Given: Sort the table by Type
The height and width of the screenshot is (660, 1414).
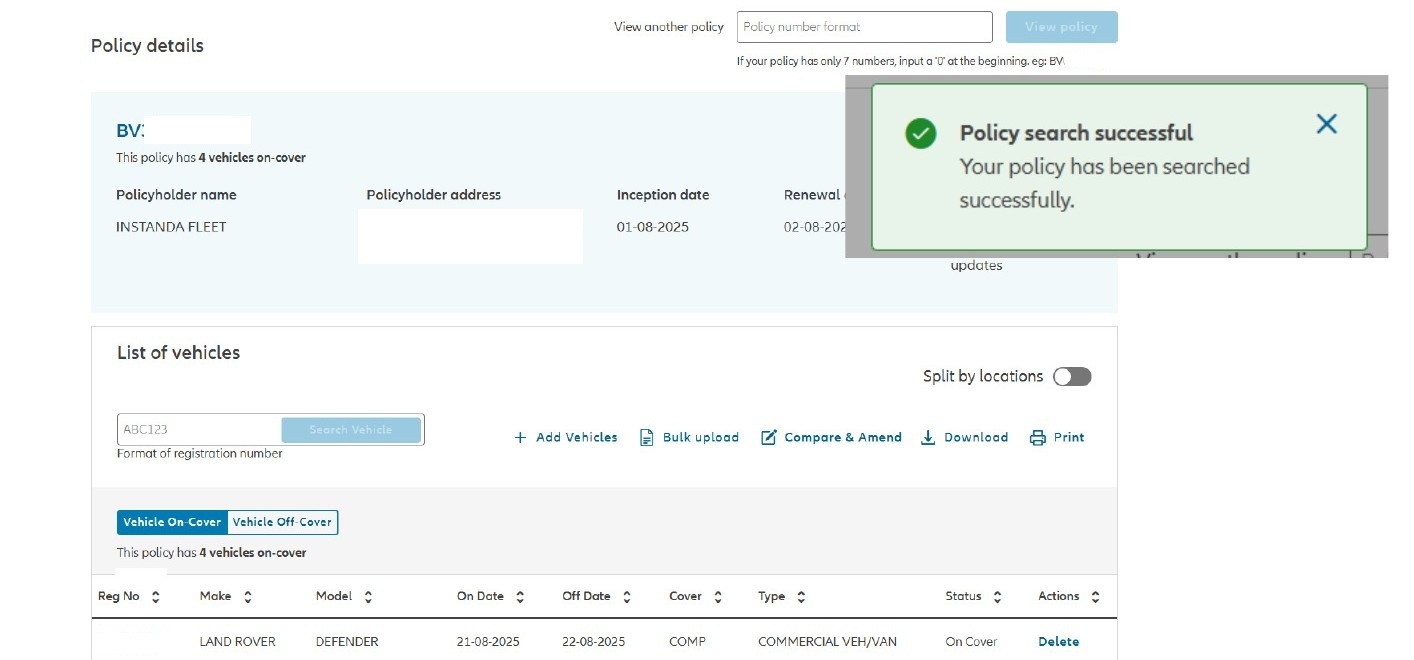Looking at the screenshot, I should pos(801,597).
